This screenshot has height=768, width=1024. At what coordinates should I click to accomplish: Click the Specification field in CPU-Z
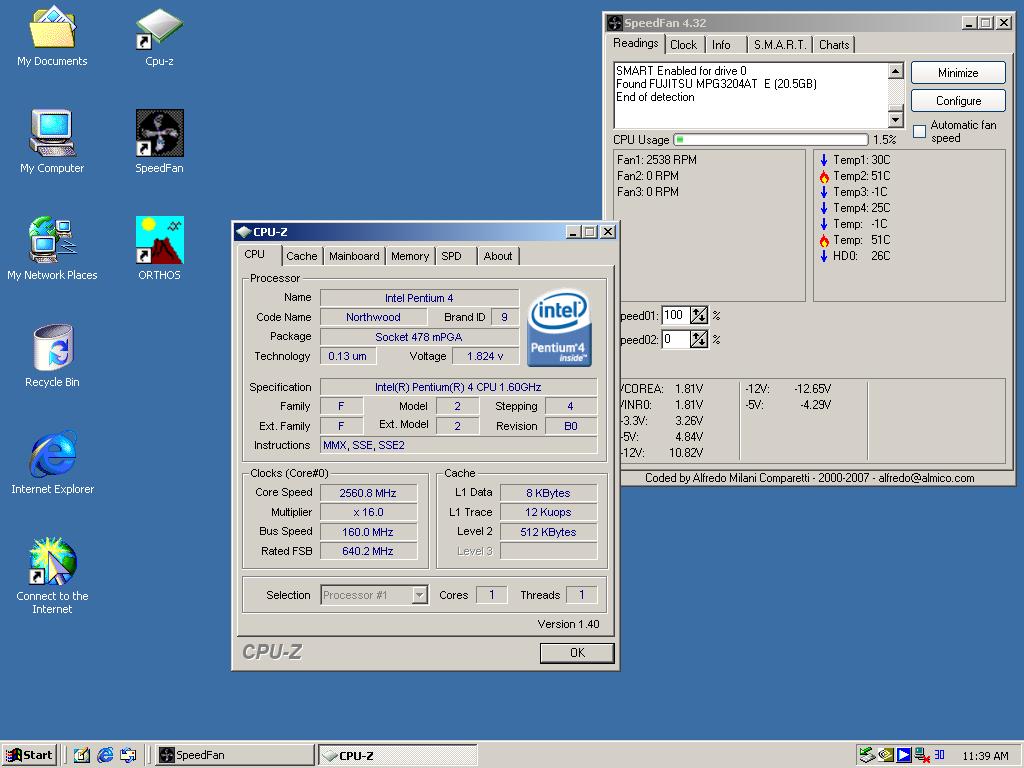(458, 387)
